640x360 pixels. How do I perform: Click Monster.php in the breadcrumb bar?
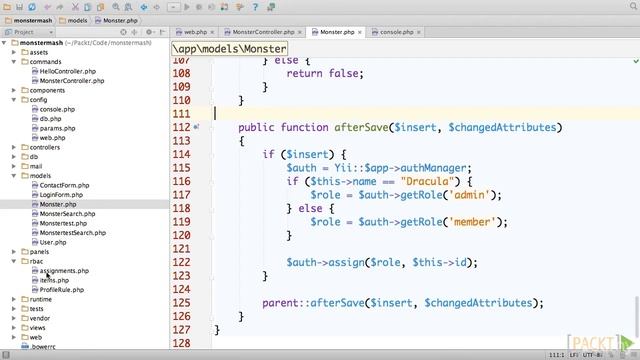(120, 20)
